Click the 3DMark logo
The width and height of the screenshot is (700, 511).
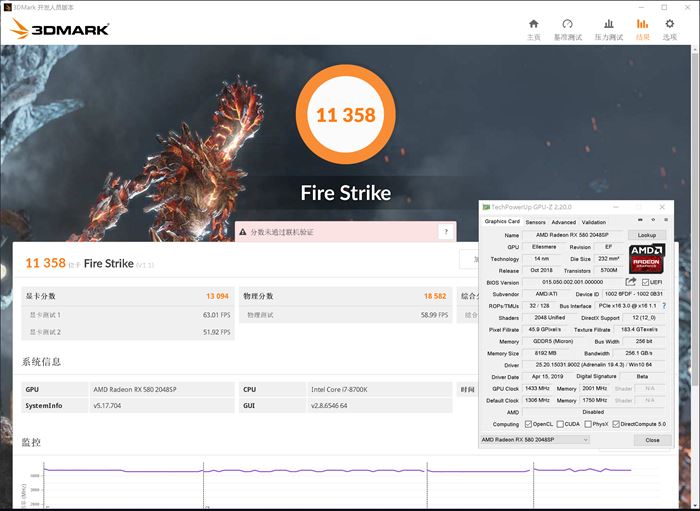point(60,29)
